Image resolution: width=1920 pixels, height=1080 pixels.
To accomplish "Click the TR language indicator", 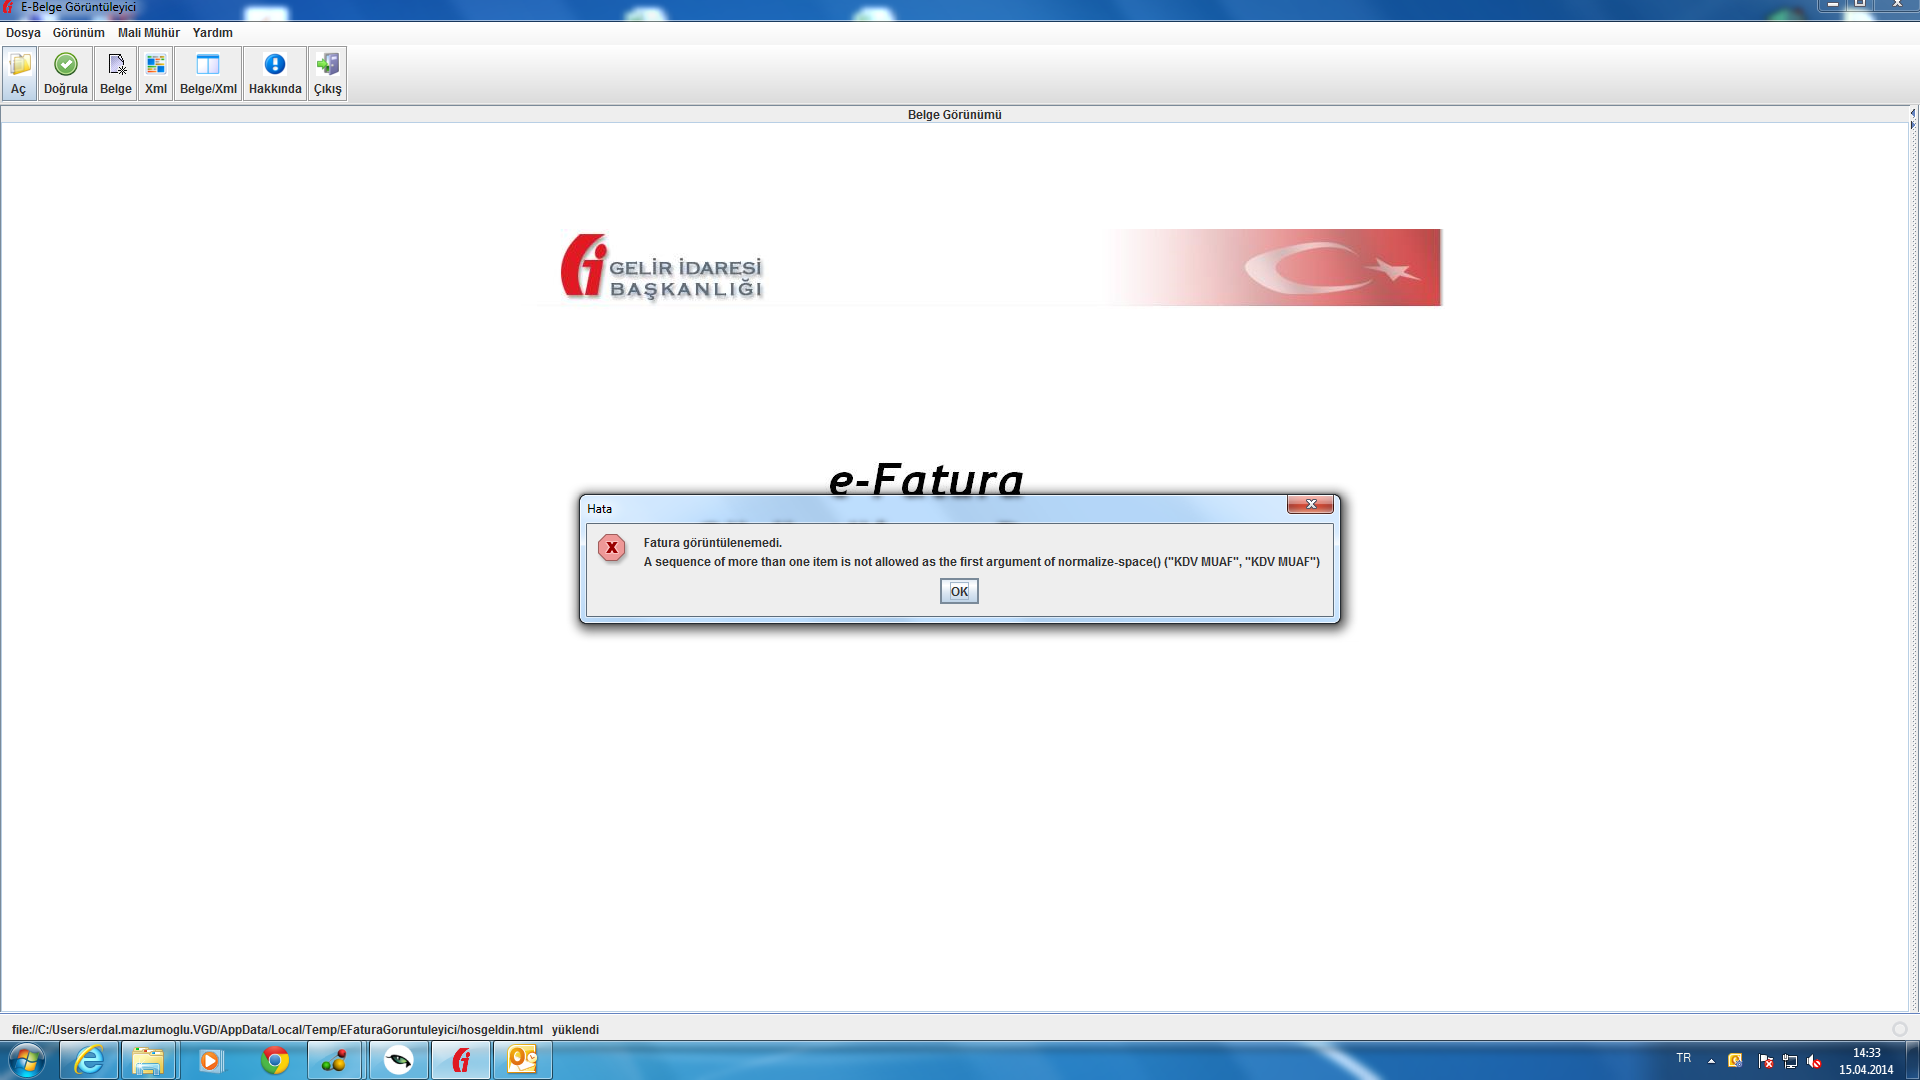I will (1684, 1058).
